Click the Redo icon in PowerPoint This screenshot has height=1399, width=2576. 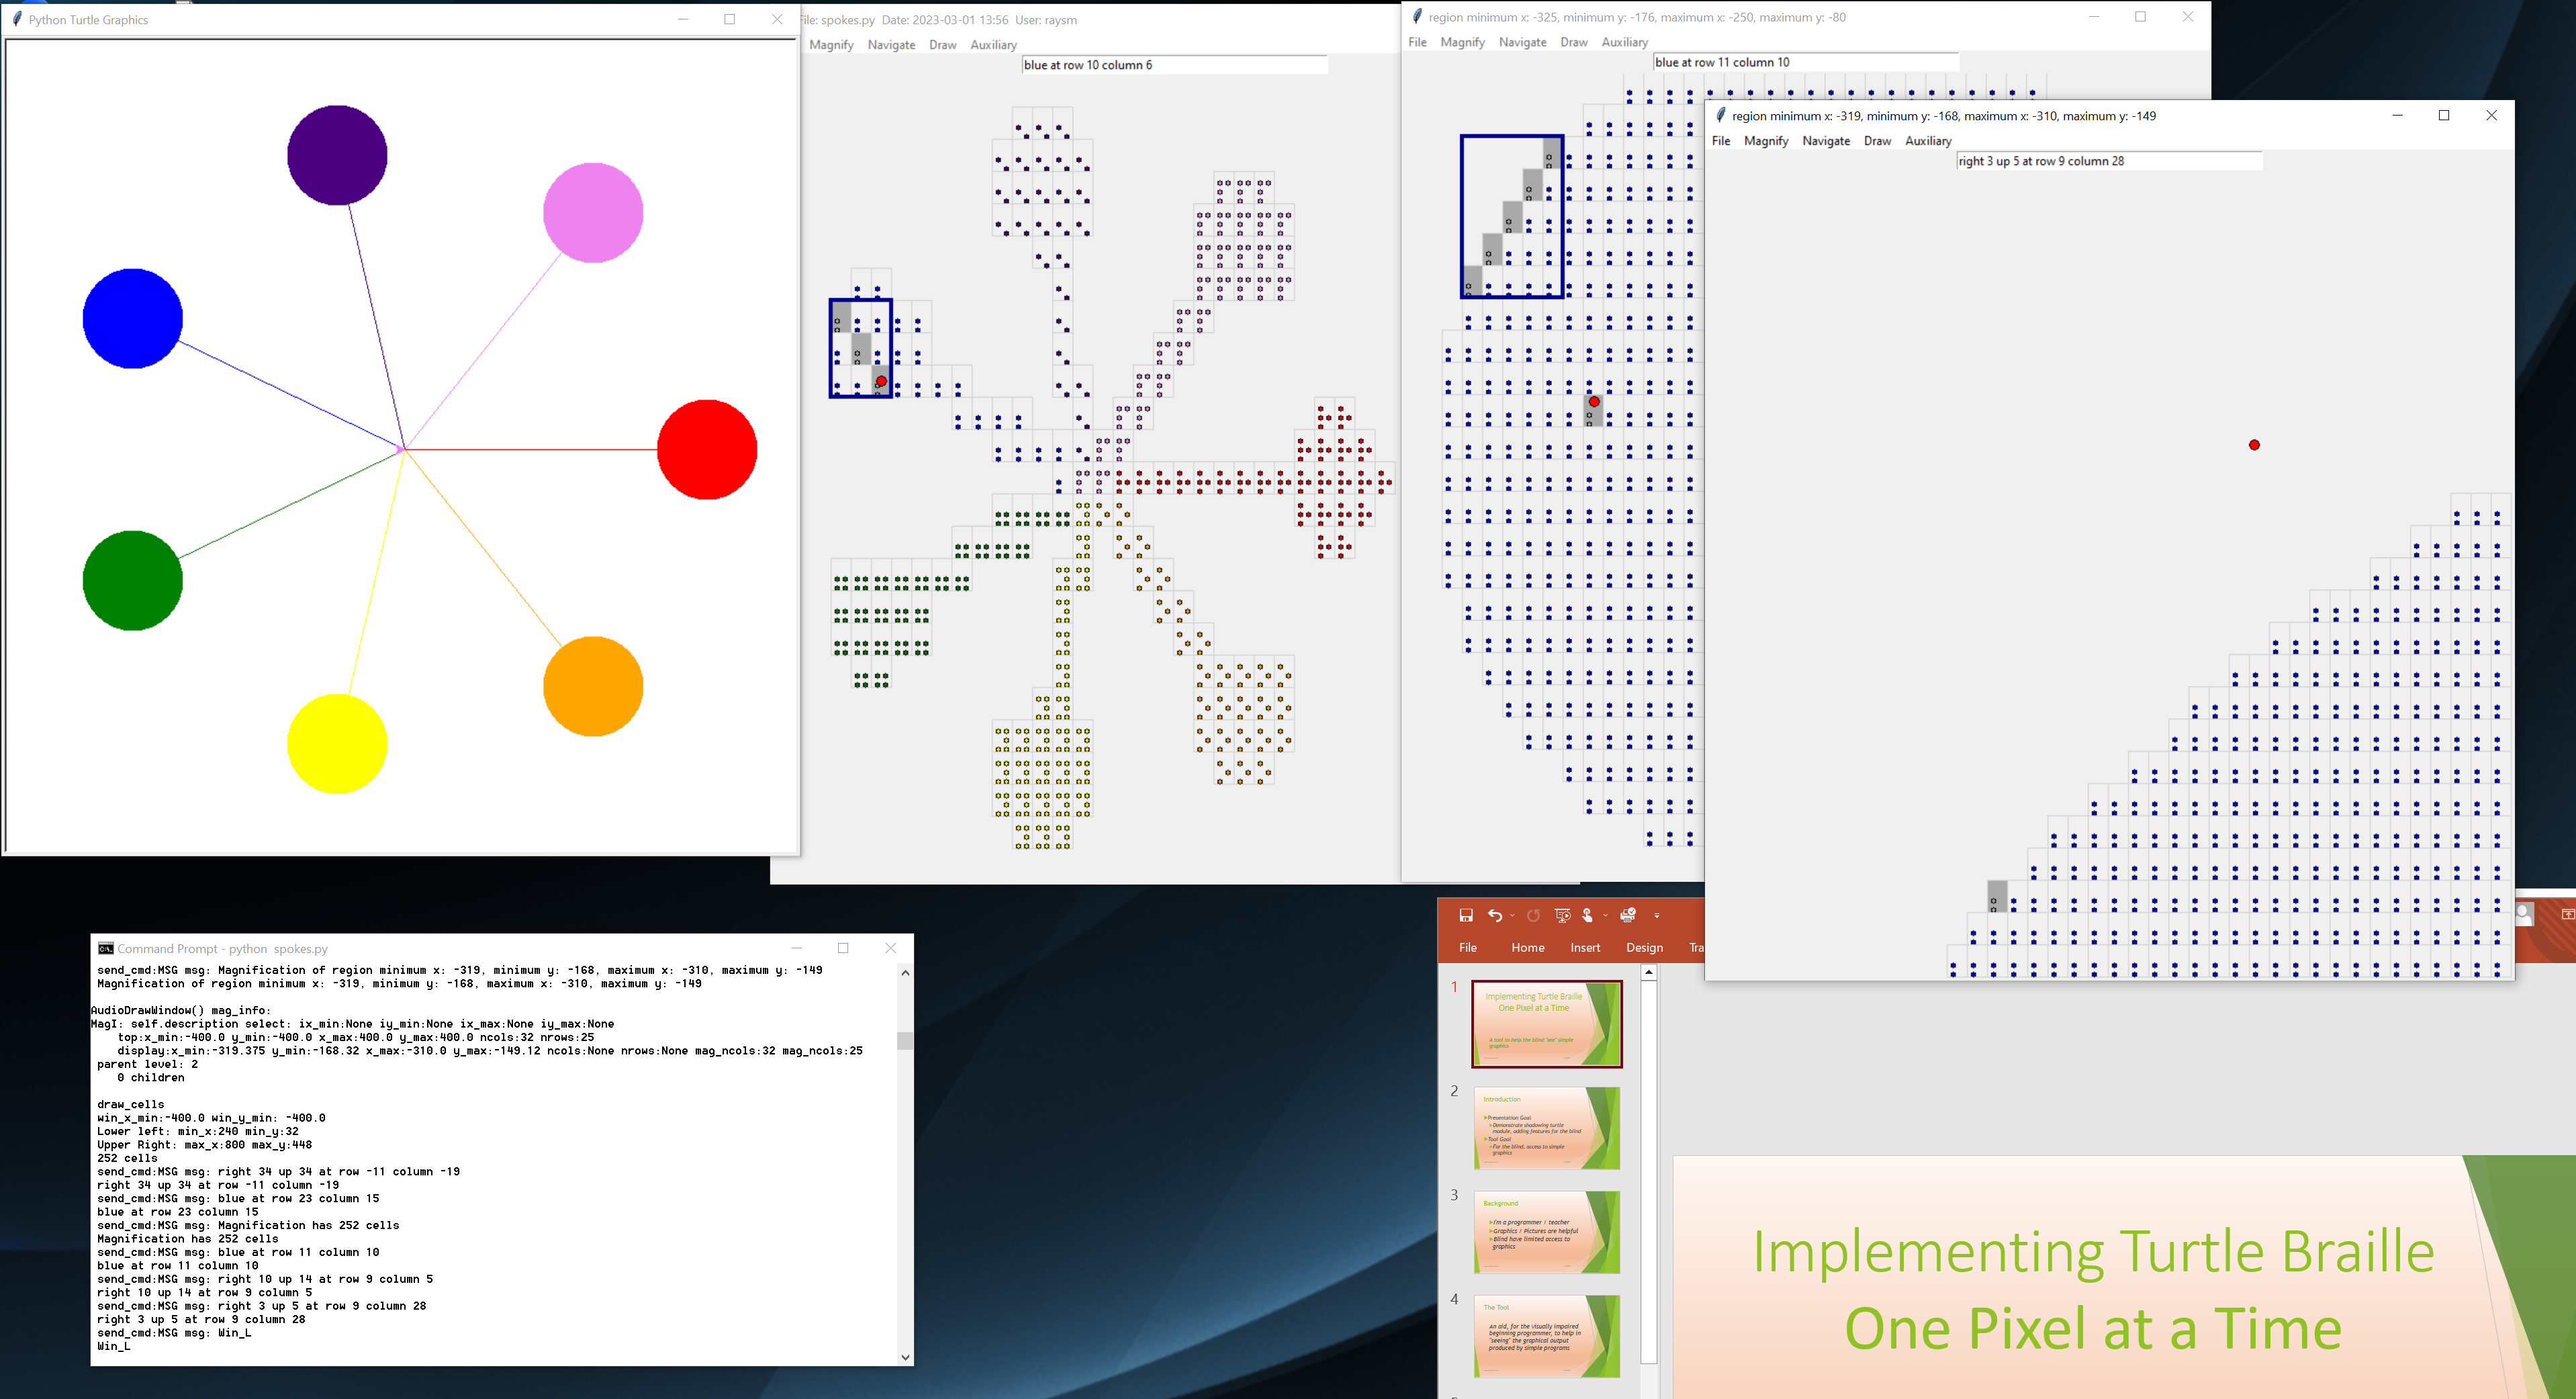pos(1533,915)
